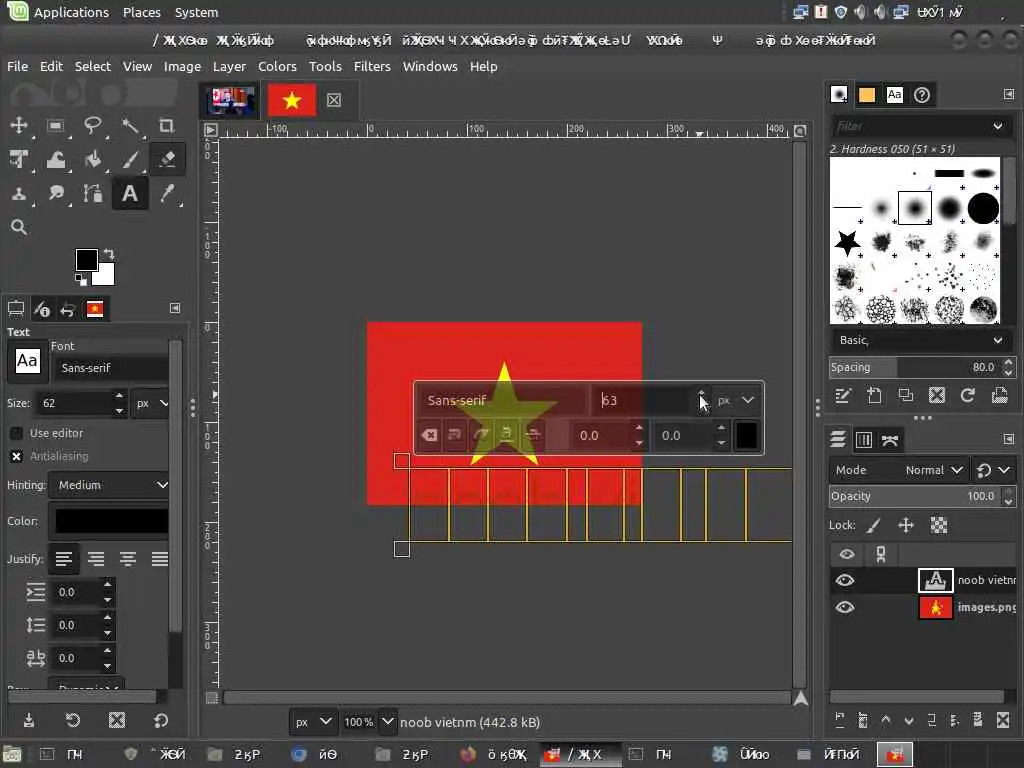Click the text Color black swatch
The width and height of the screenshot is (1024, 768).
(x=111, y=521)
